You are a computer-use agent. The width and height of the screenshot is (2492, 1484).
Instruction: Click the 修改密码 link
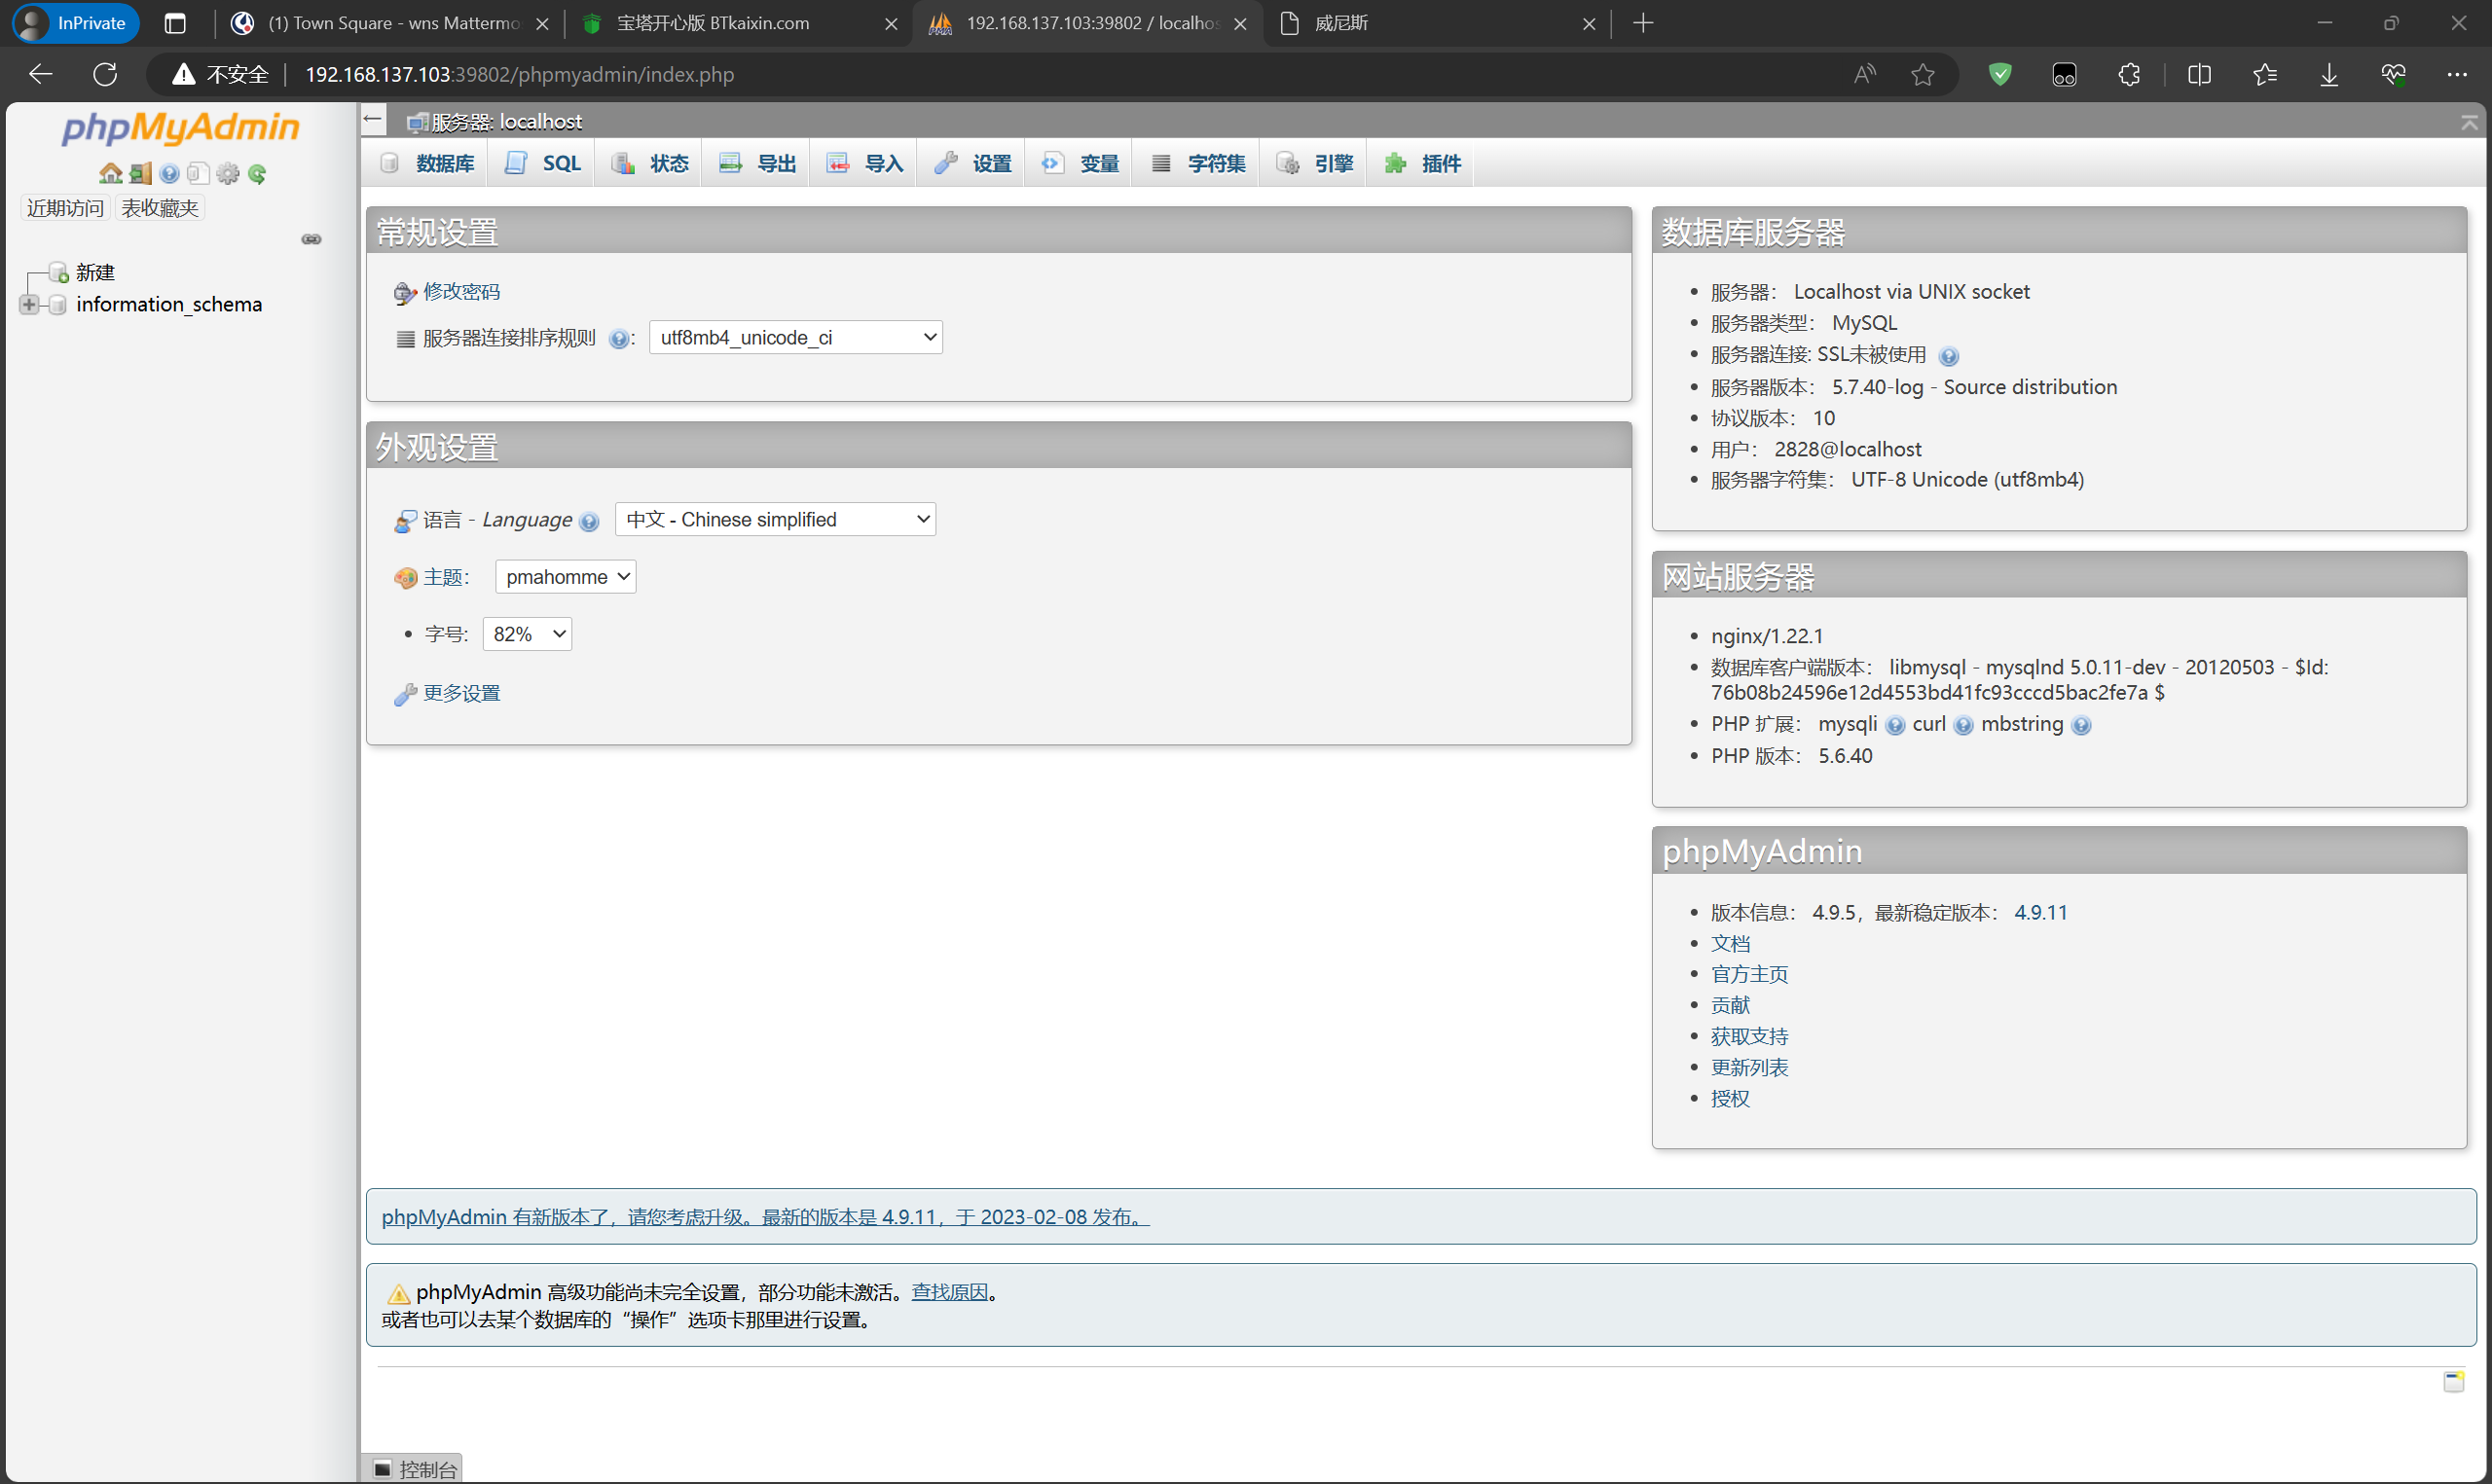pyautogui.click(x=461, y=291)
